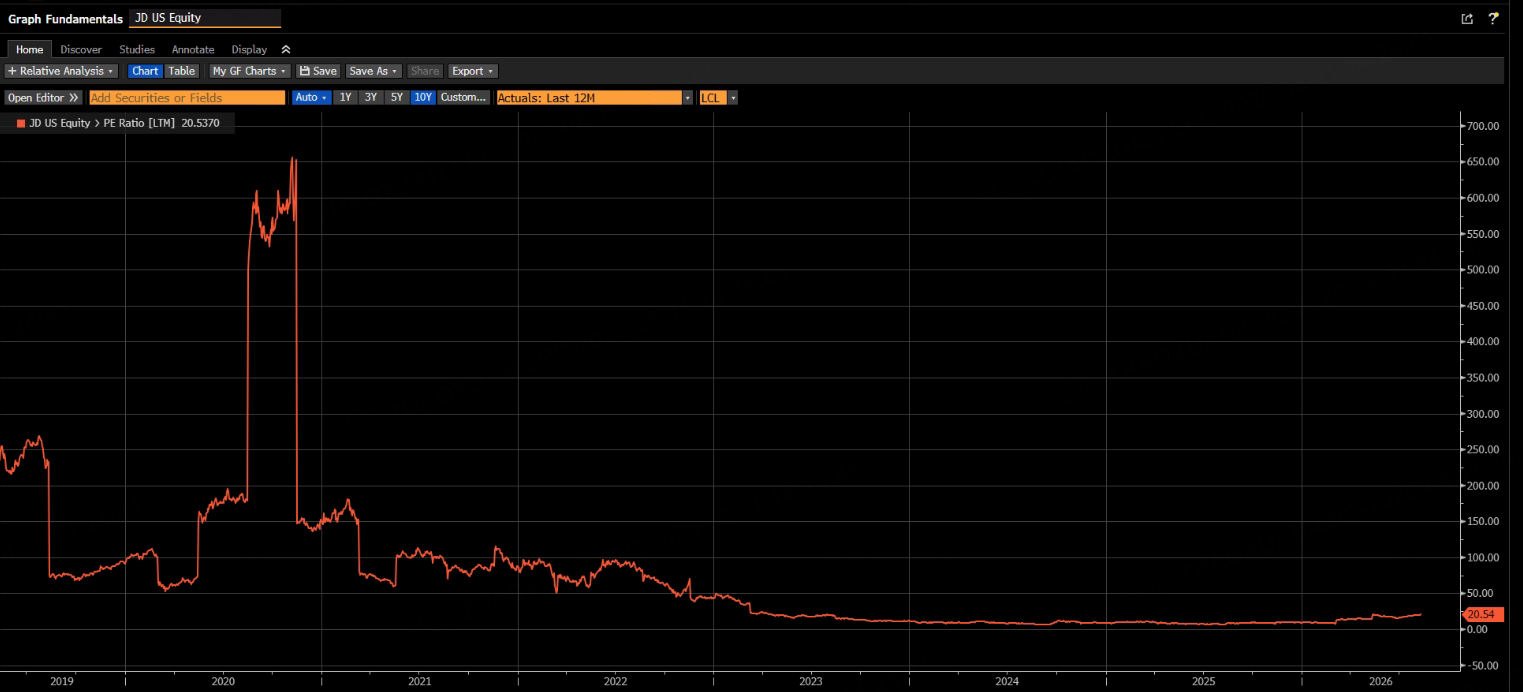Click the greyed Share button
Viewport: 1523px width, 692px height.
[x=425, y=71]
